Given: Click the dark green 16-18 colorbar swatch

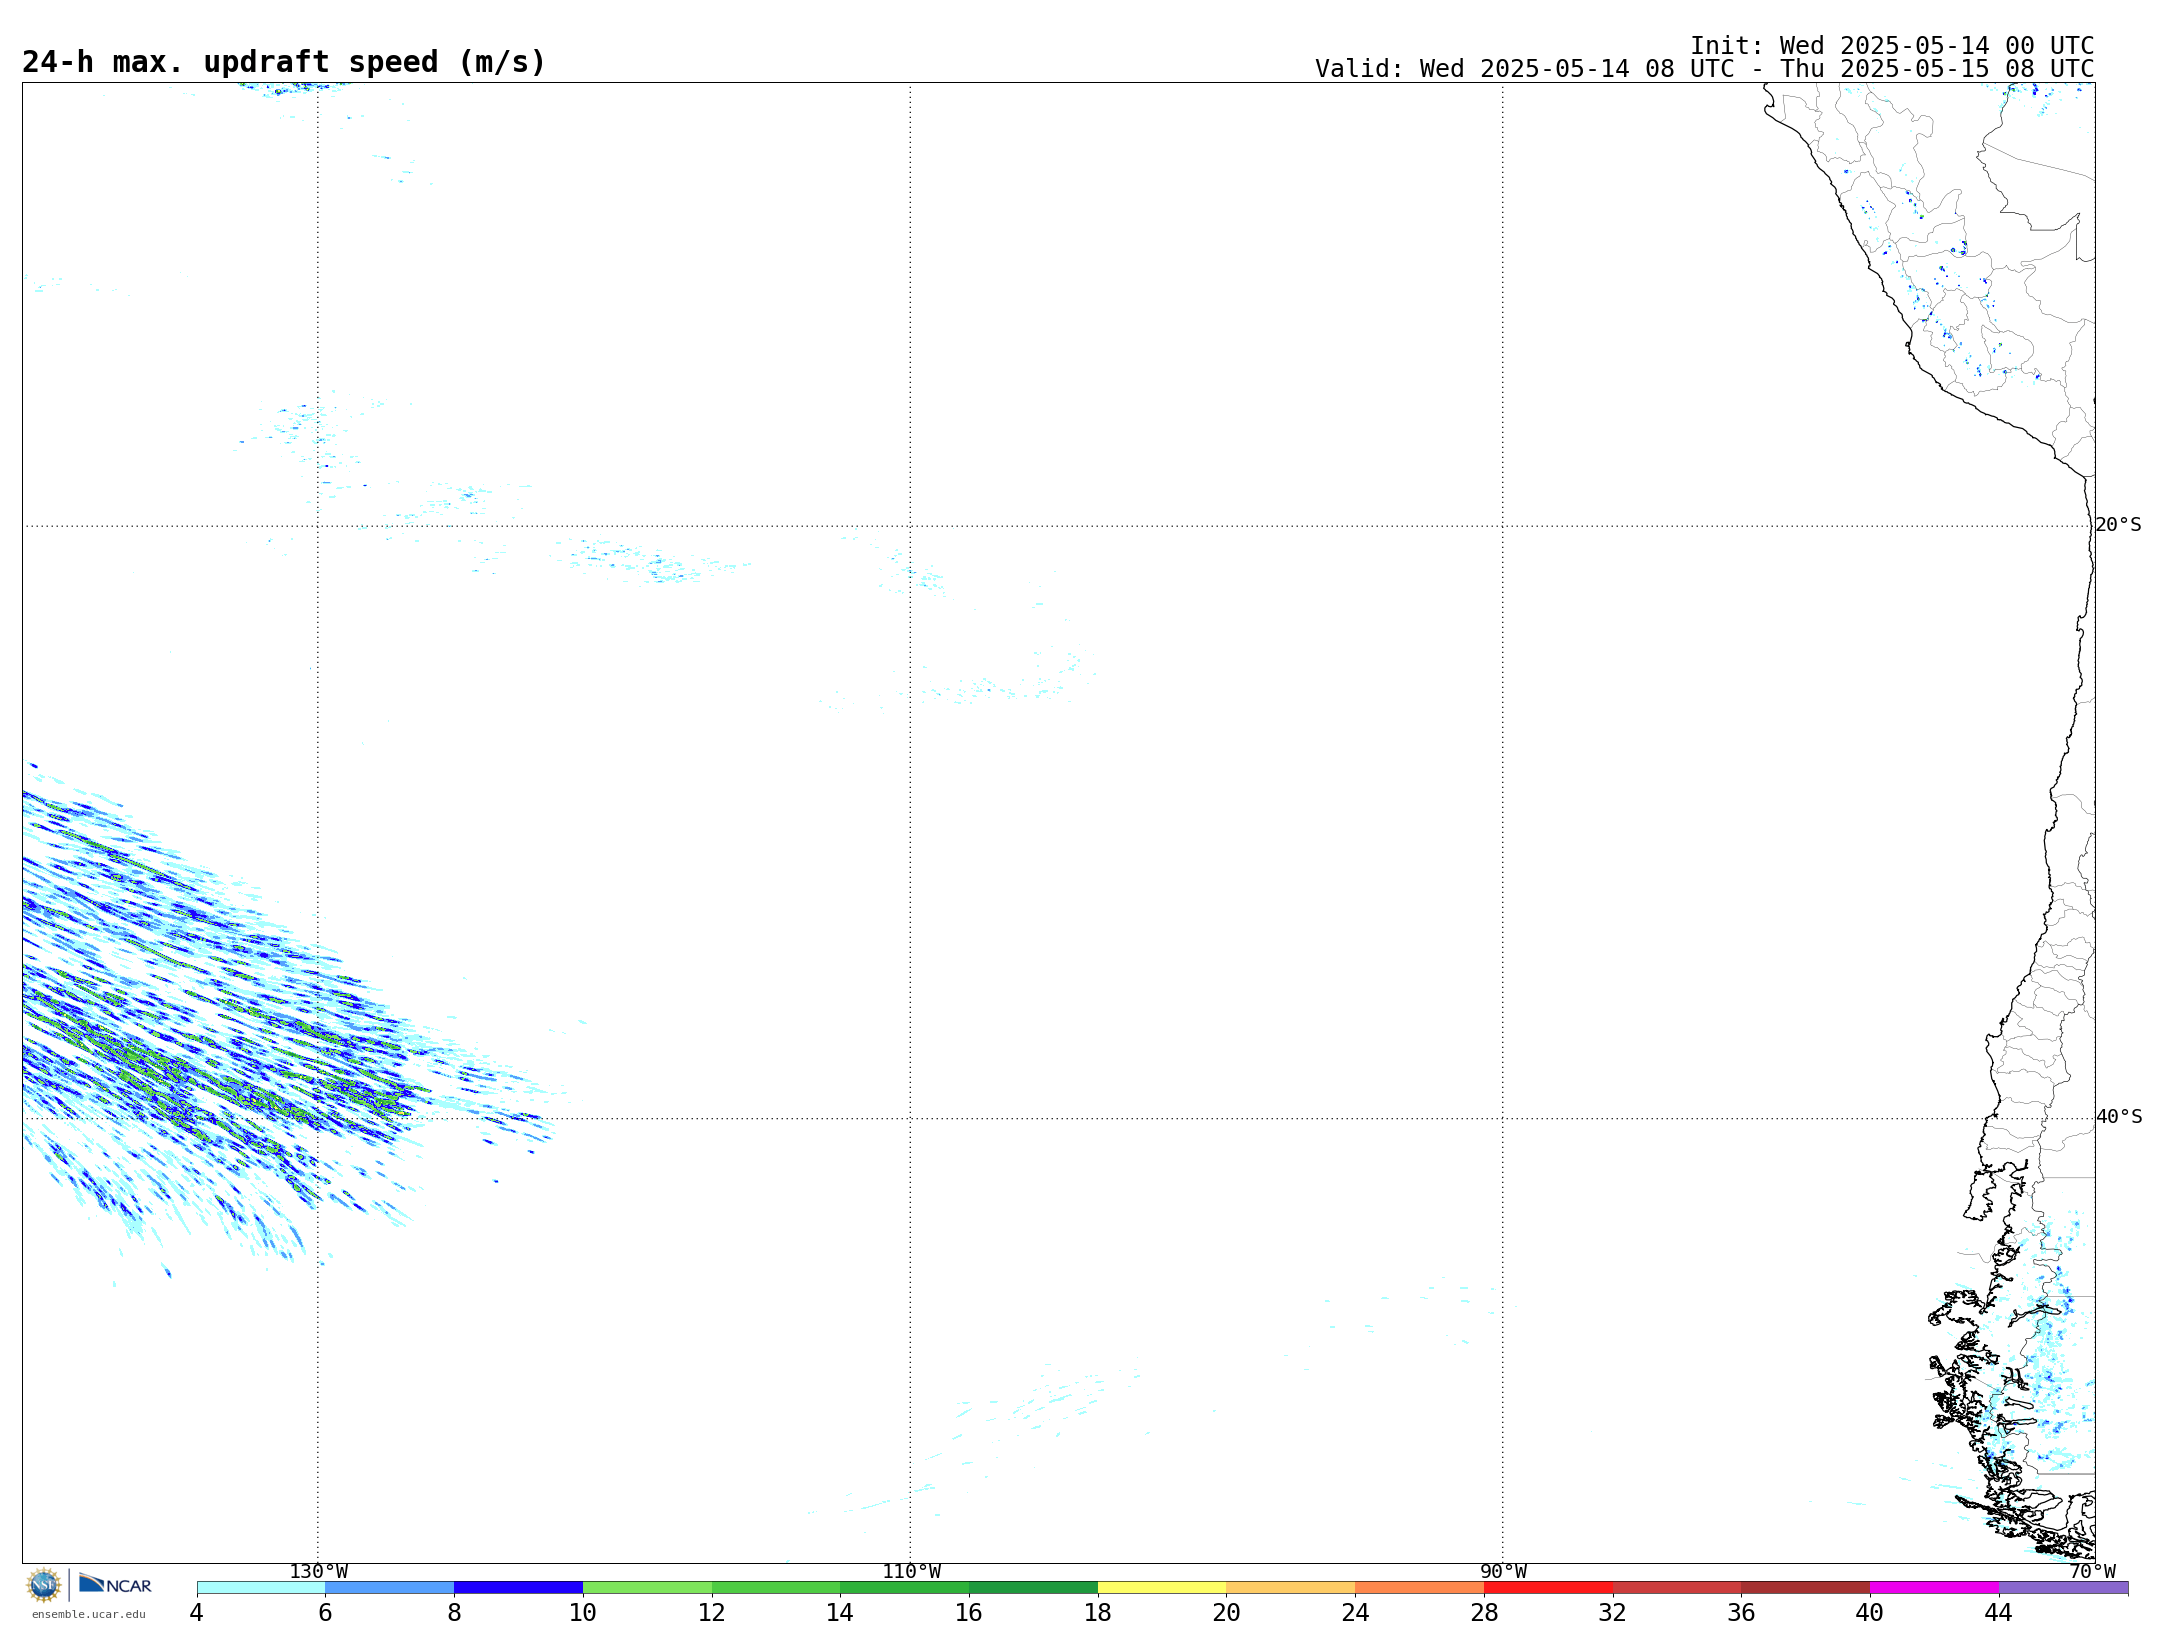Looking at the screenshot, I should pos(1033,1588).
